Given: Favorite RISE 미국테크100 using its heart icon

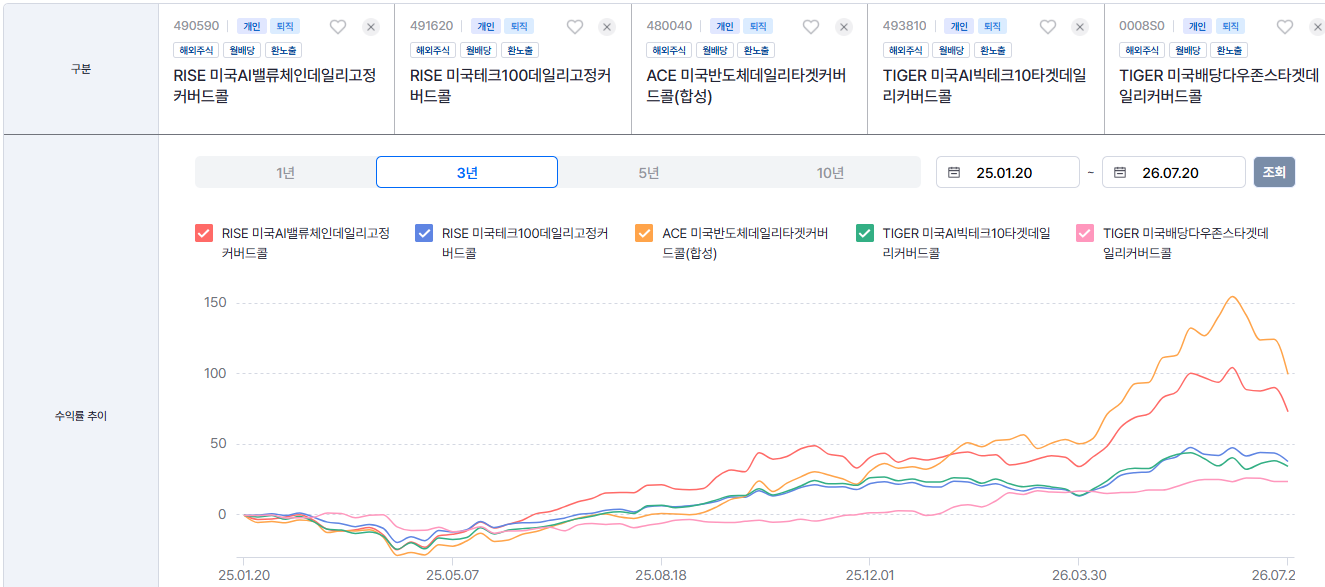Looking at the screenshot, I should pyautogui.click(x=574, y=27).
